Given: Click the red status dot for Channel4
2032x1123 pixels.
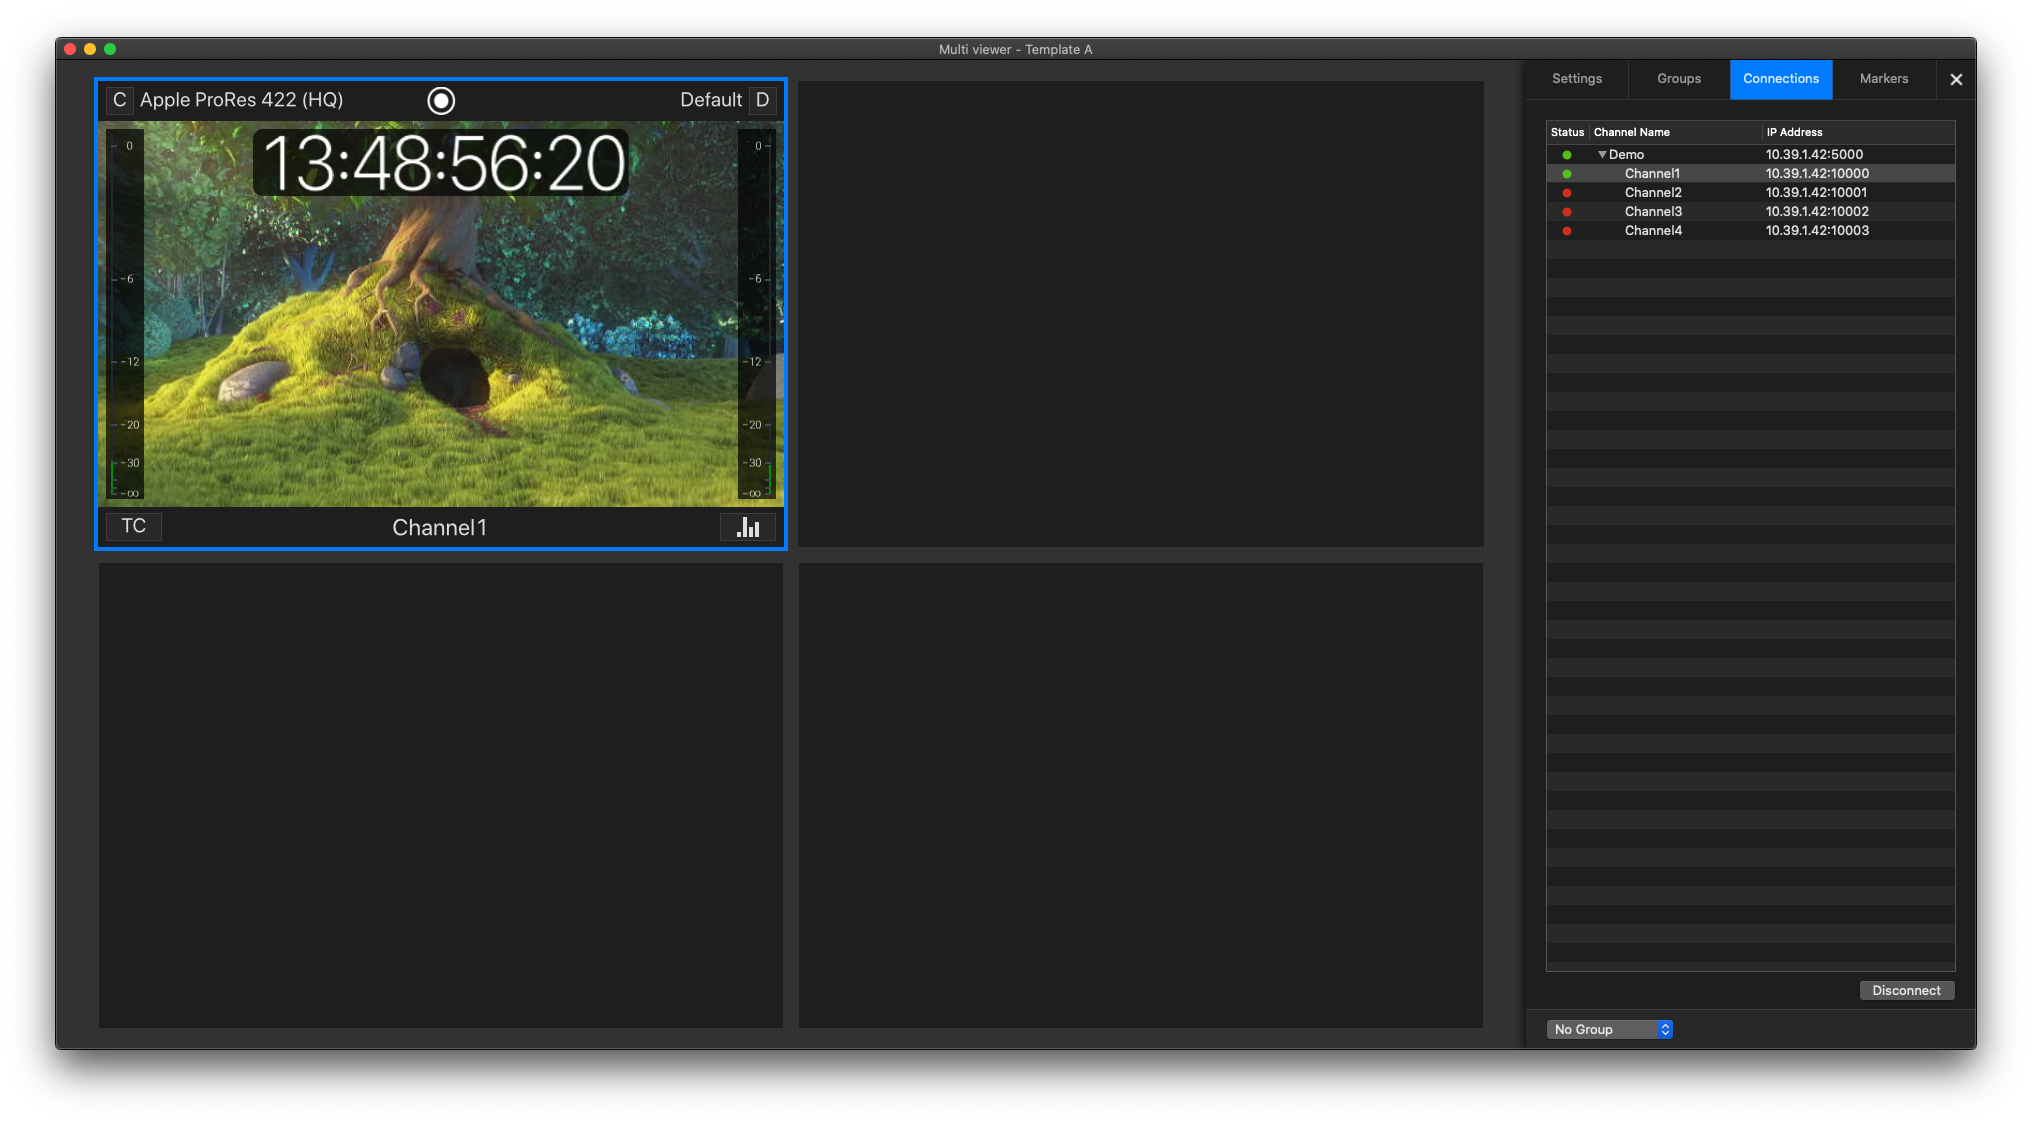Looking at the screenshot, I should click(1567, 231).
